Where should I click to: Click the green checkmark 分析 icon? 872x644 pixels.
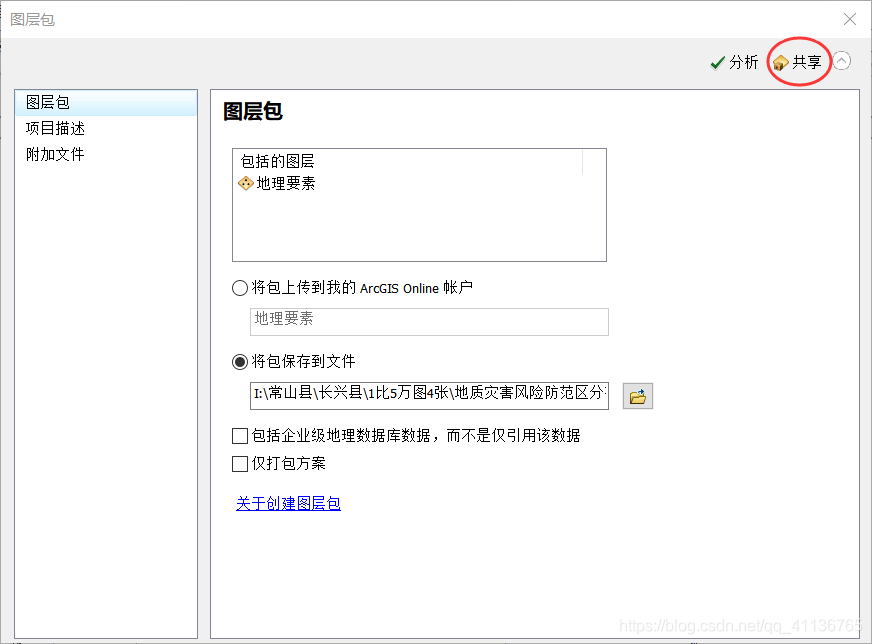pos(717,61)
